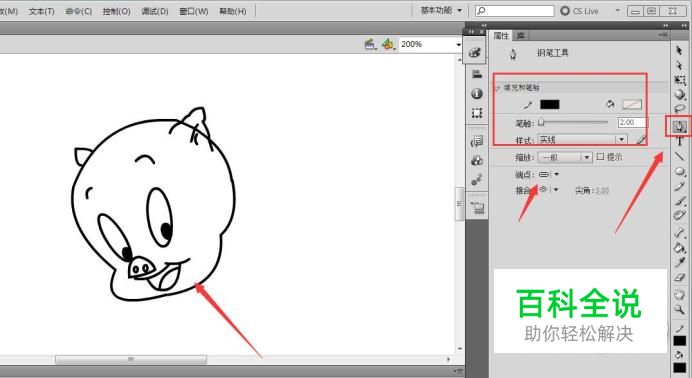Switch to the 属性 properties tab
Screen dimensions: 692x378
click(x=501, y=36)
